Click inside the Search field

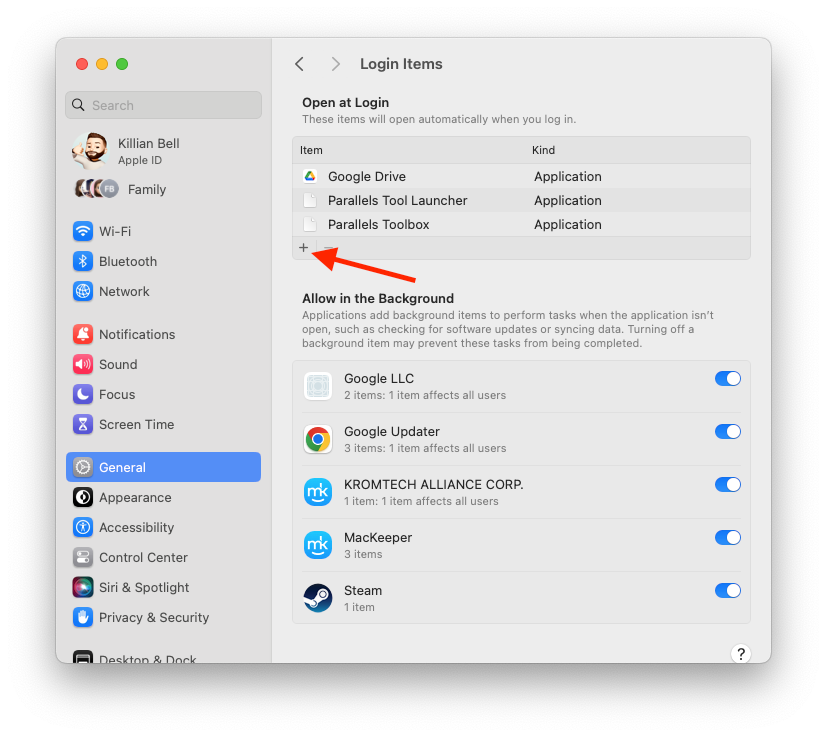(x=163, y=105)
